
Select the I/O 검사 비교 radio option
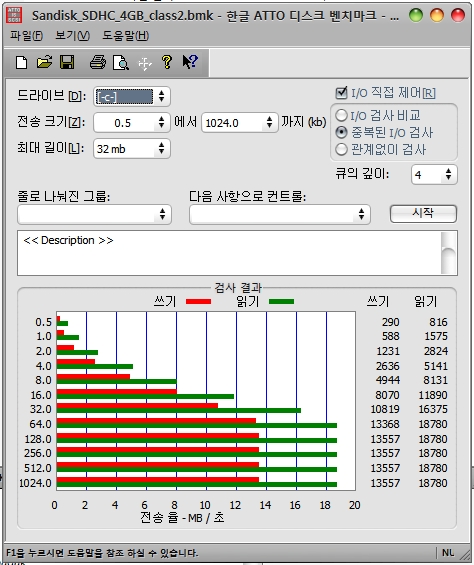click(x=341, y=115)
